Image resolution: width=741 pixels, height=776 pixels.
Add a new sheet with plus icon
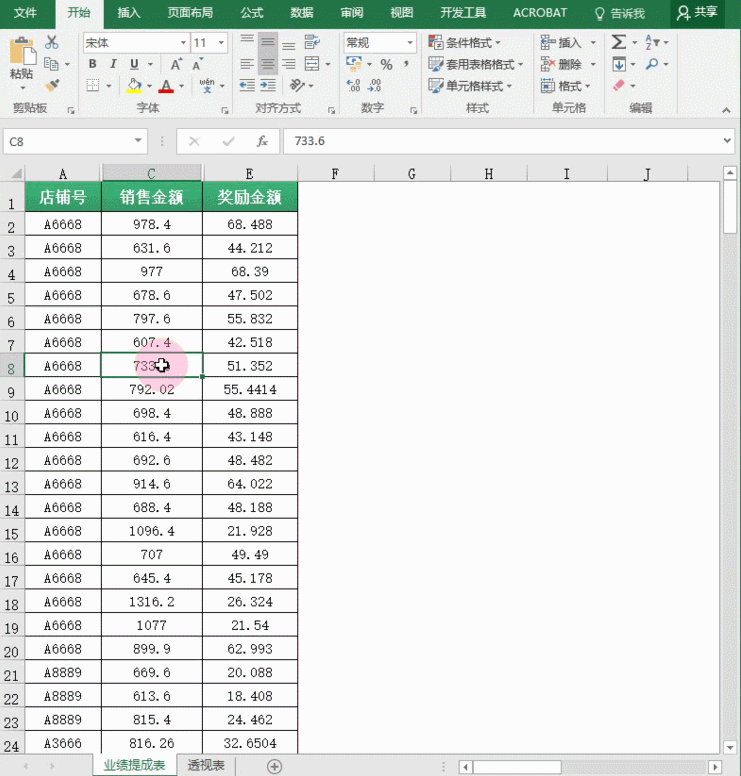(274, 766)
